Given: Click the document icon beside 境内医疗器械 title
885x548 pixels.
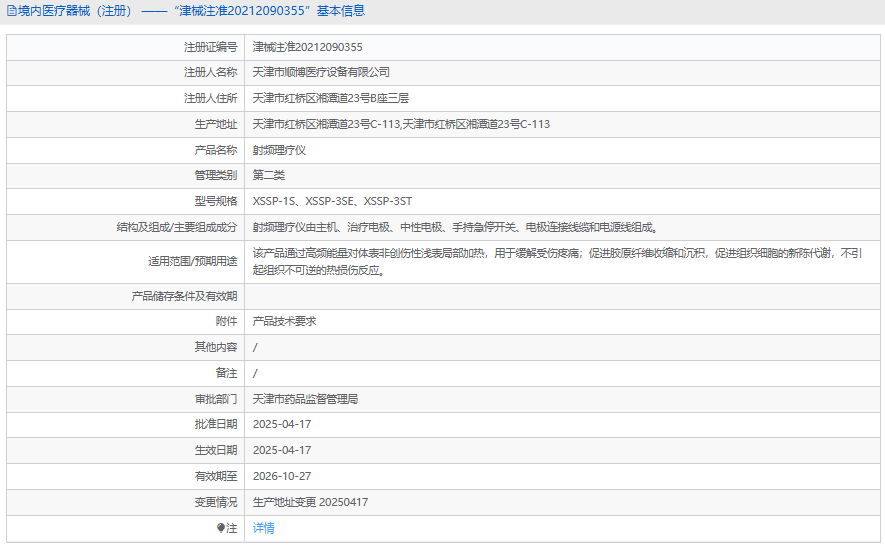Looking at the screenshot, I should 11,11.
